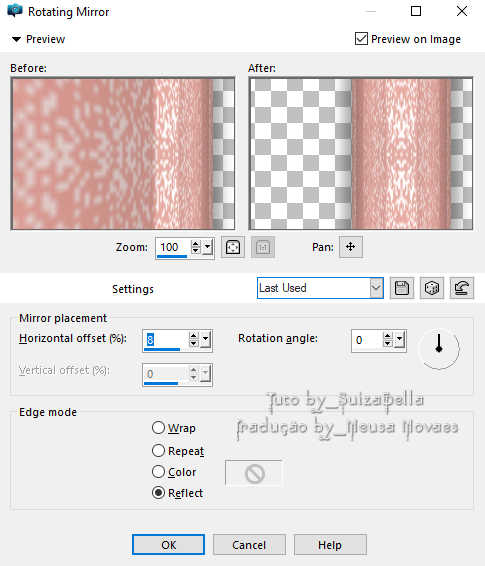Click the disabled edge color swatch
This screenshot has height=566, width=485.
pyautogui.click(x=253, y=473)
